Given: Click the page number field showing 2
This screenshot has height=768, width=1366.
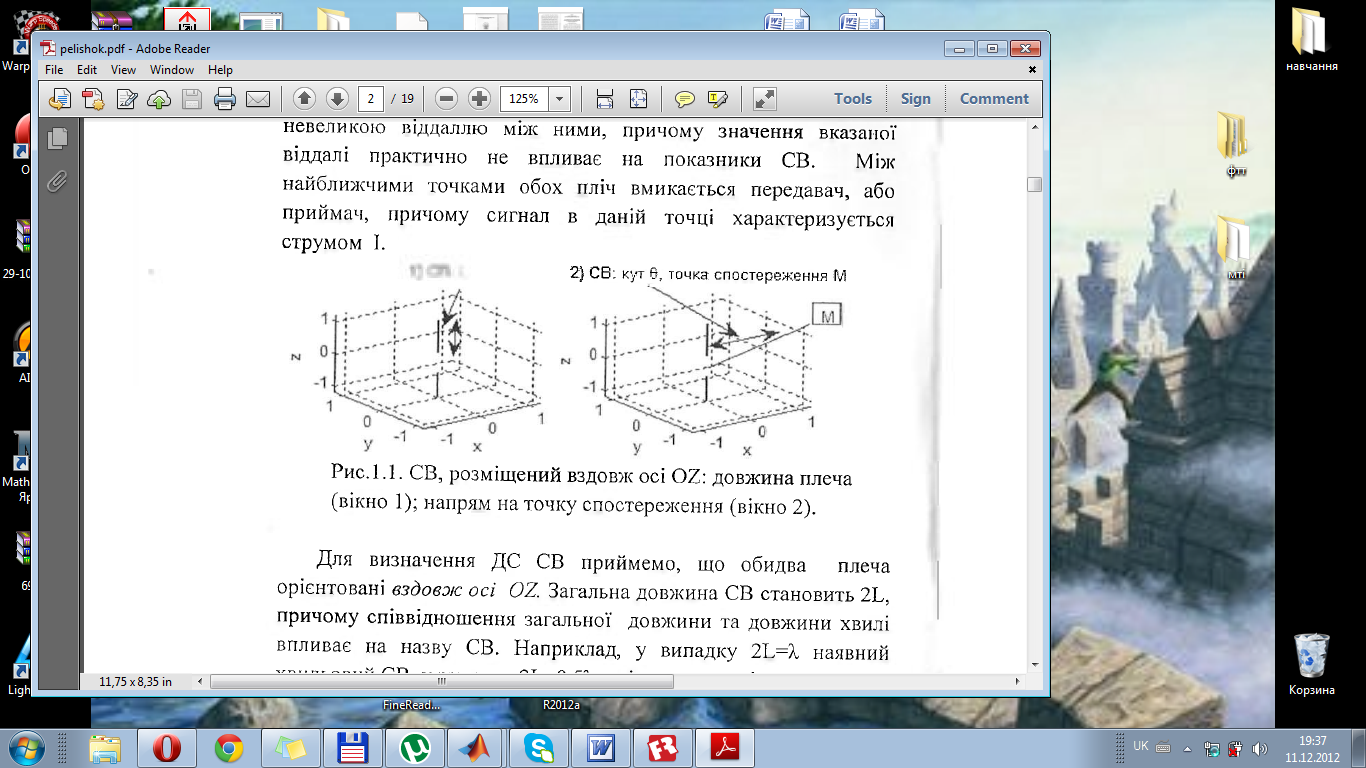Looking at the screenshot, I should [371, 99].
